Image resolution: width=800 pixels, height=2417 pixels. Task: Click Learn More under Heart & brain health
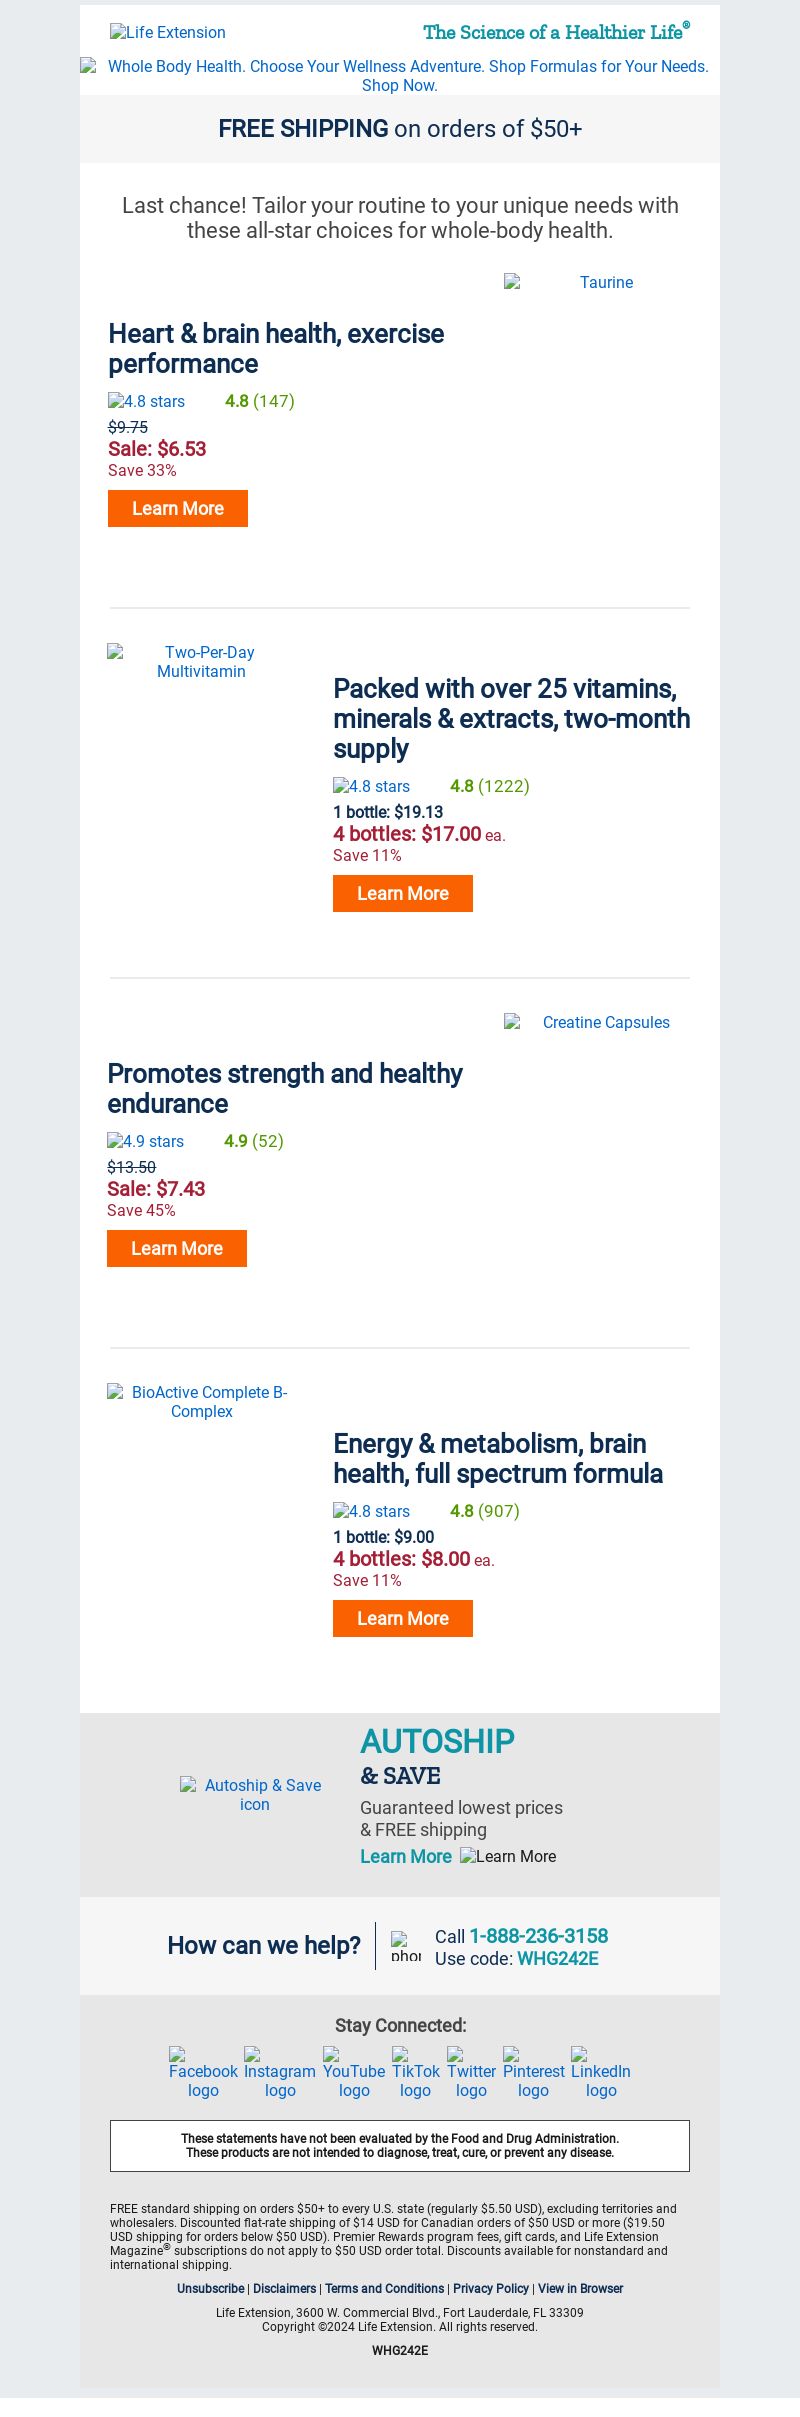click(x=178, y=508)
